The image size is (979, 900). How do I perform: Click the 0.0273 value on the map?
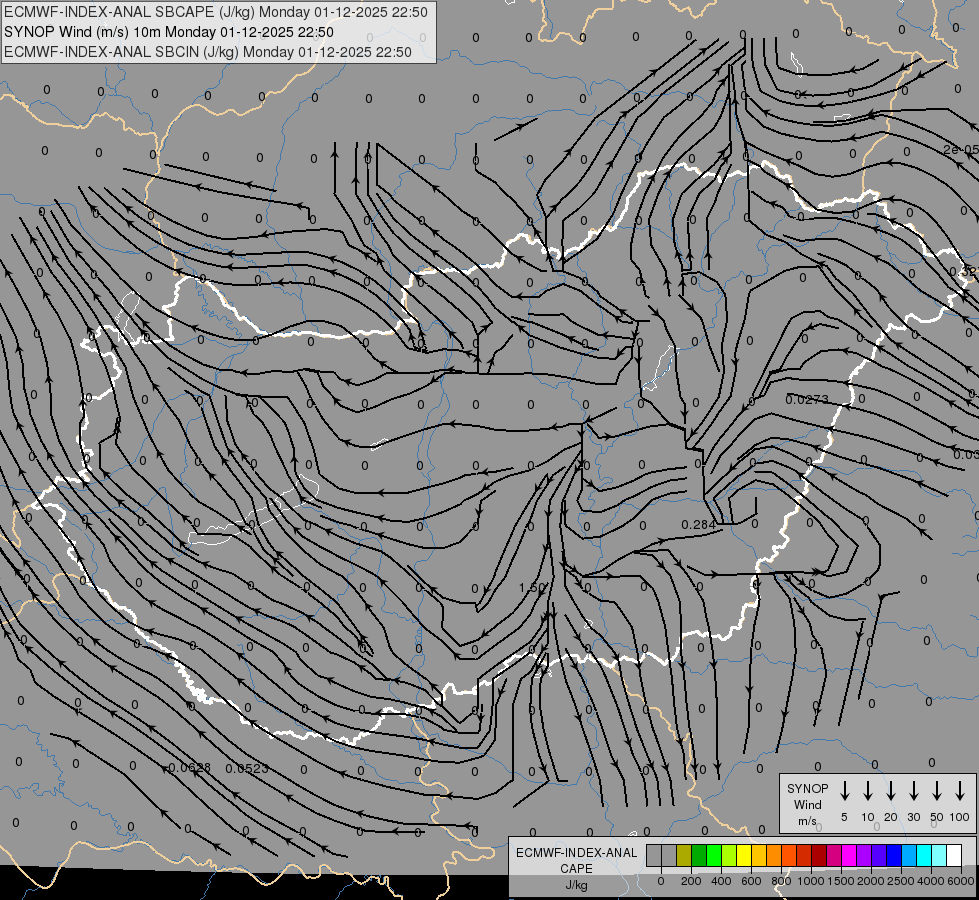(807, 399)
